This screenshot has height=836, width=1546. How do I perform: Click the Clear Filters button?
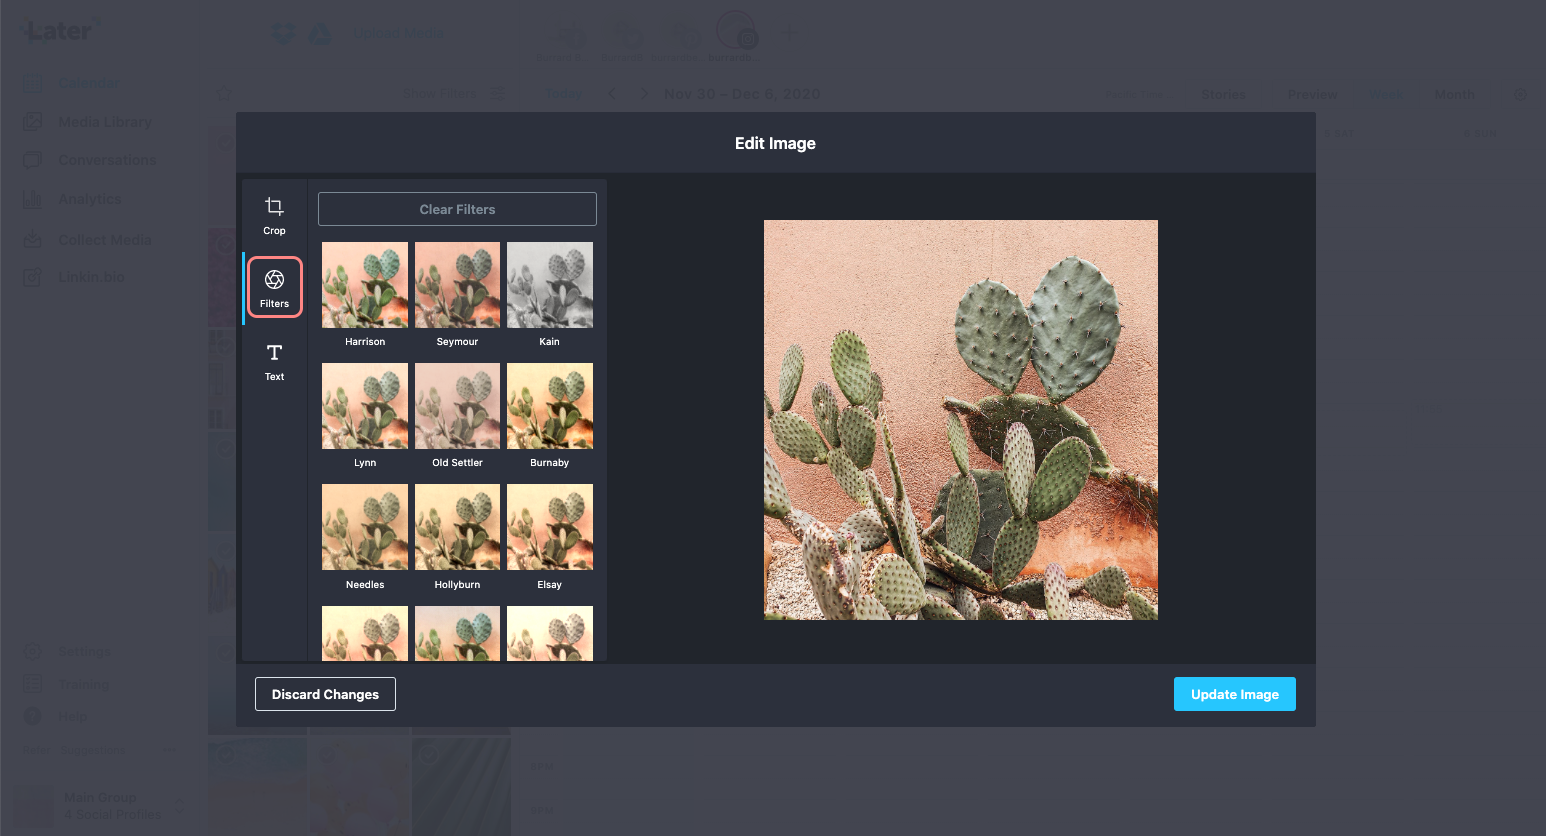[457, 209]
